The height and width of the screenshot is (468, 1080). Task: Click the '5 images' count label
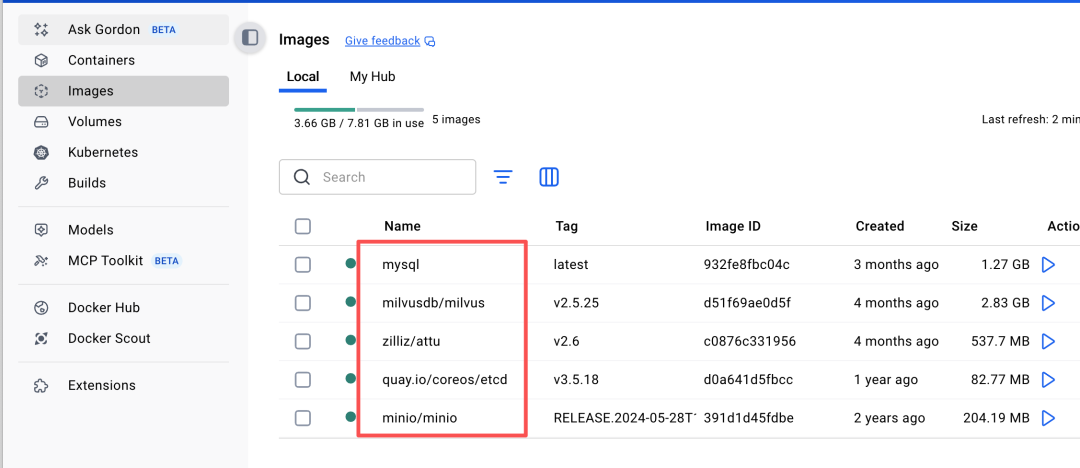[456, 119]
